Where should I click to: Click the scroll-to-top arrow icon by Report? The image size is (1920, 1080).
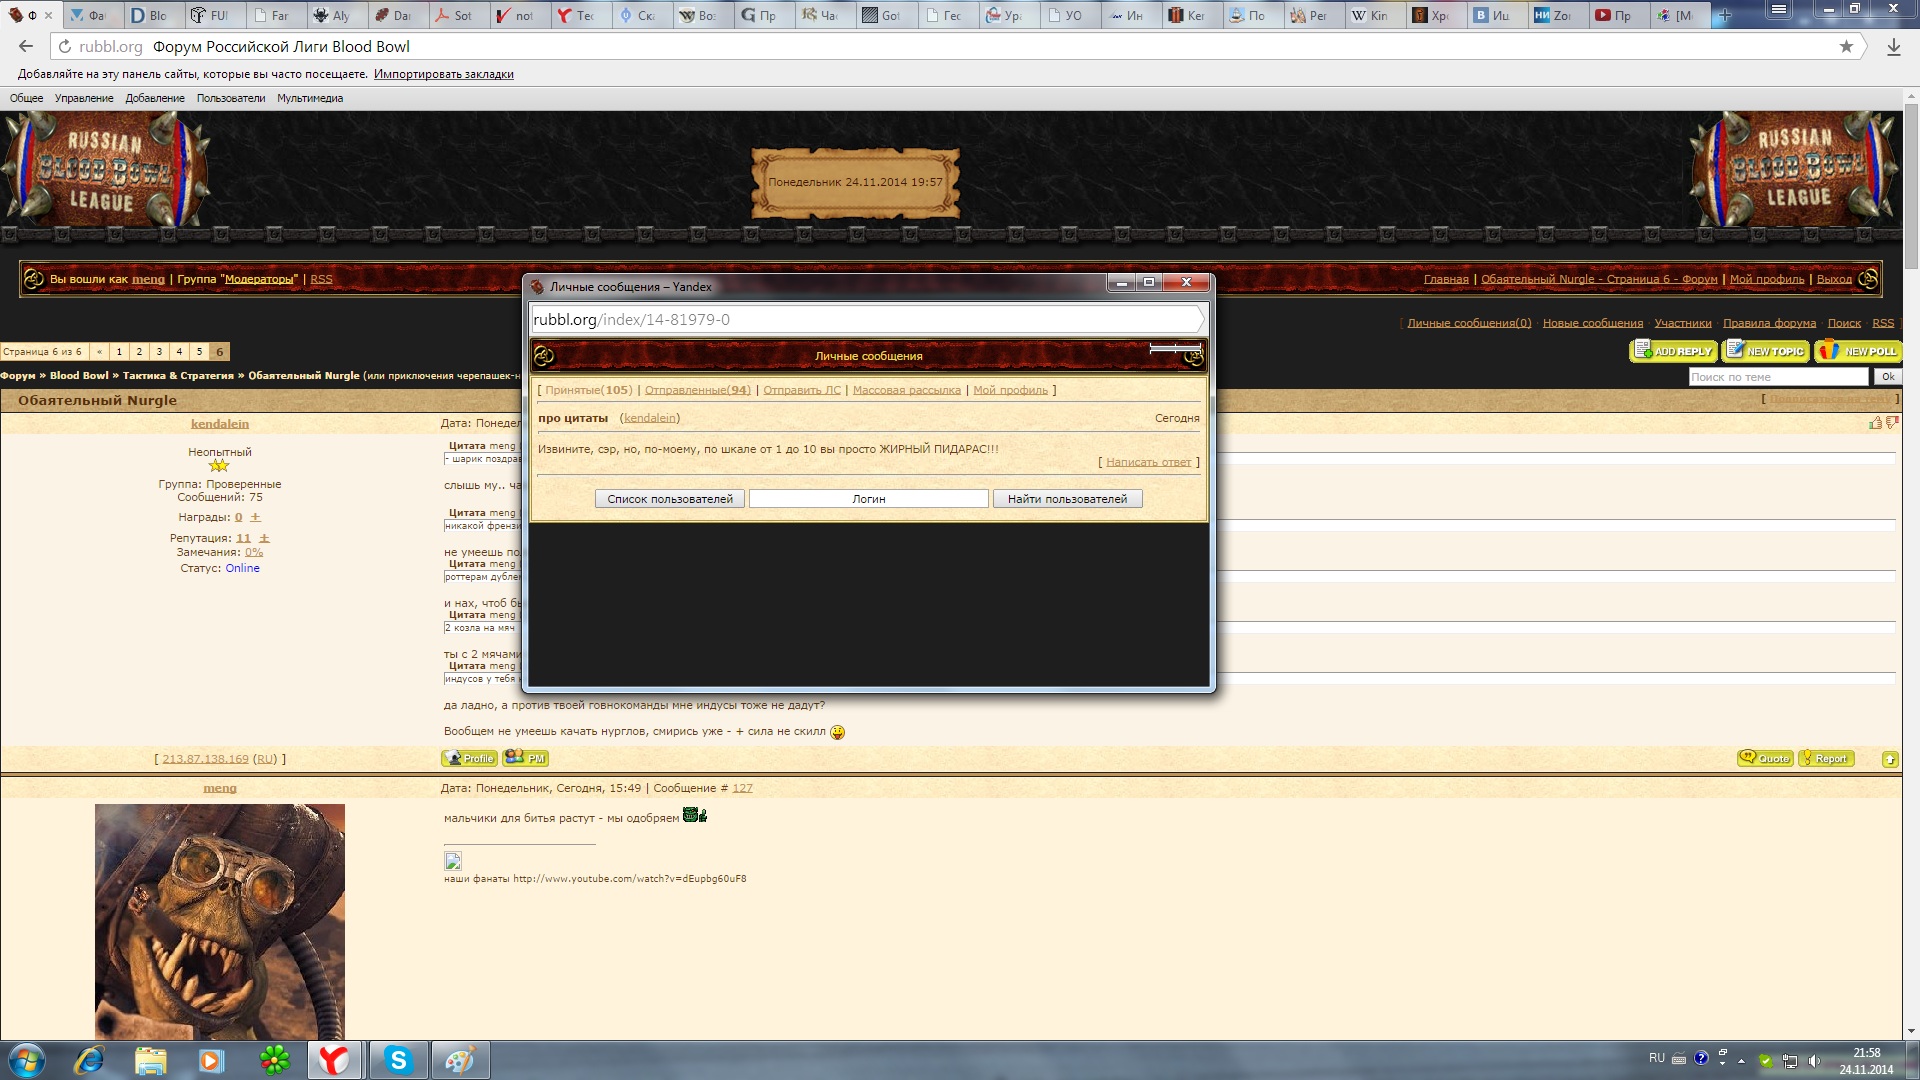pyautogui.click(x=1889, y=759)
